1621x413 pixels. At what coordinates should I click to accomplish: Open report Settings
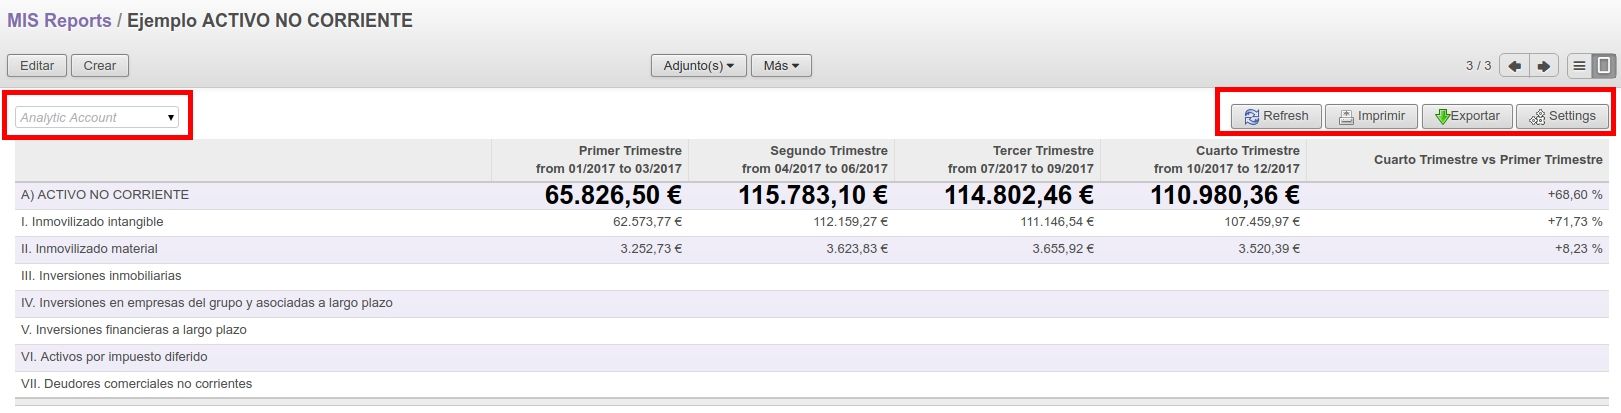pos(1562,116)
